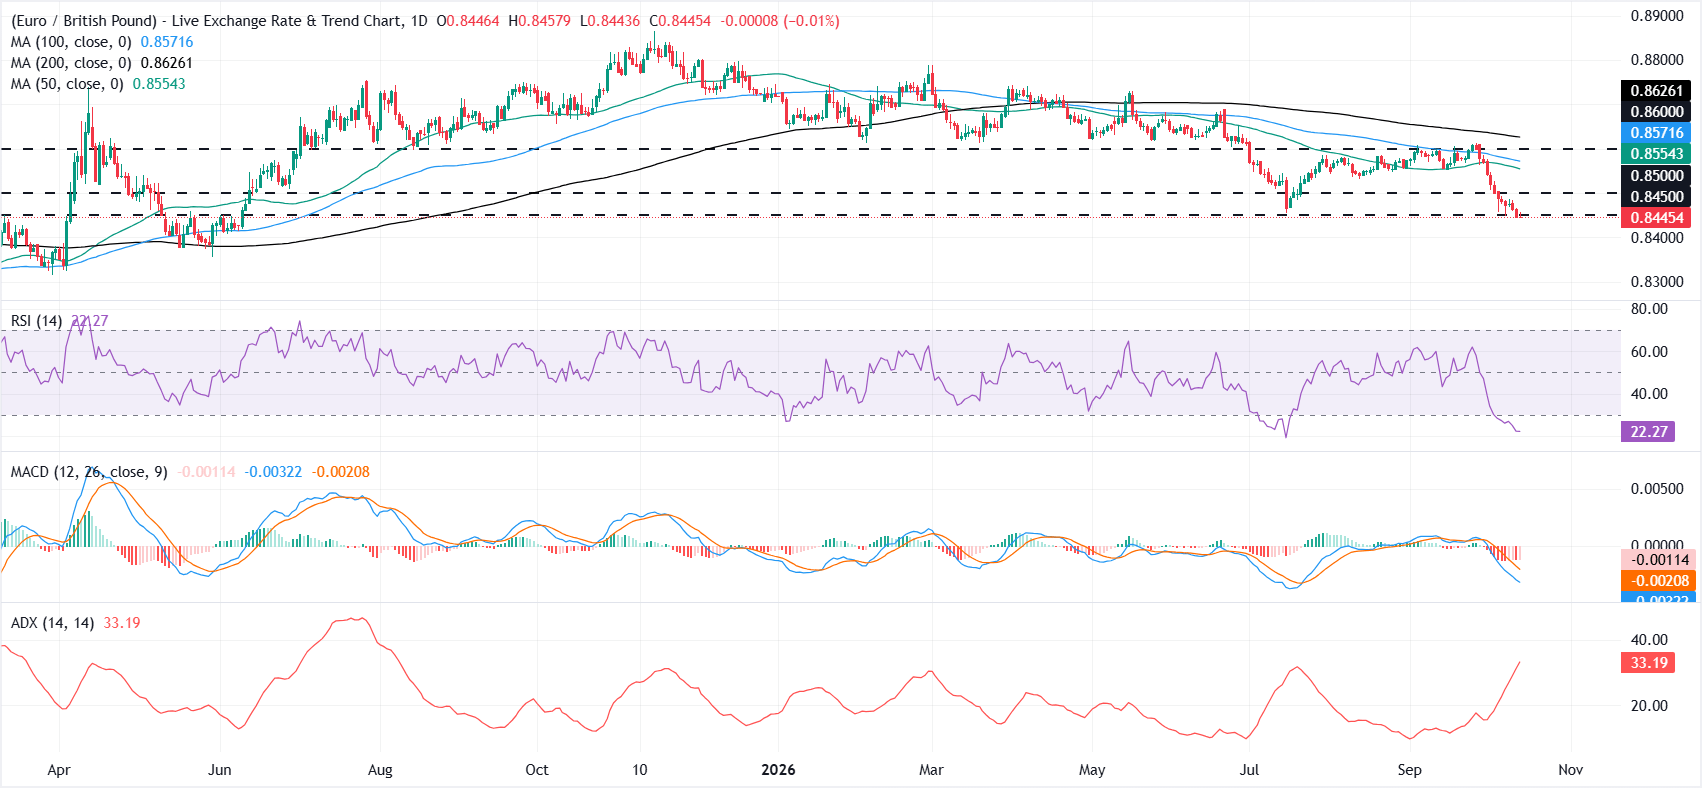This screenshot has width=1702, height=791.
Task: Select the high price H0.84579
Action: 540,21
